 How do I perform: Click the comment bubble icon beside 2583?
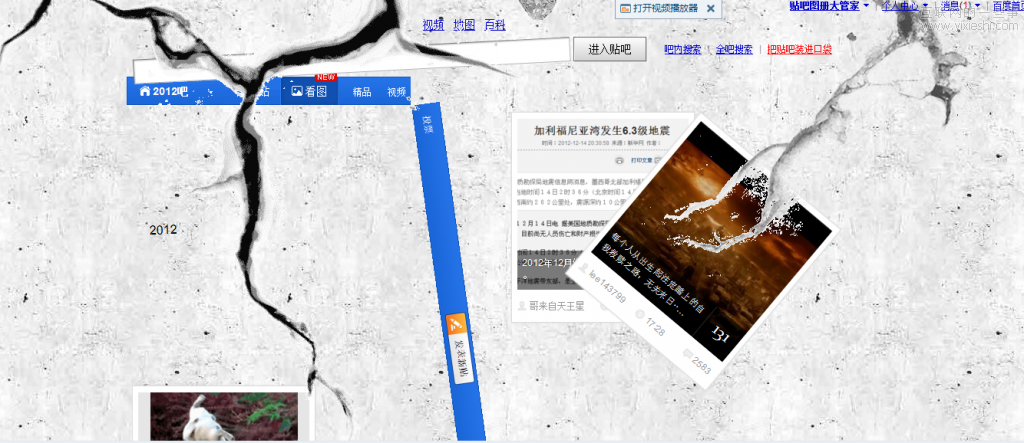[x=687, y=353]
